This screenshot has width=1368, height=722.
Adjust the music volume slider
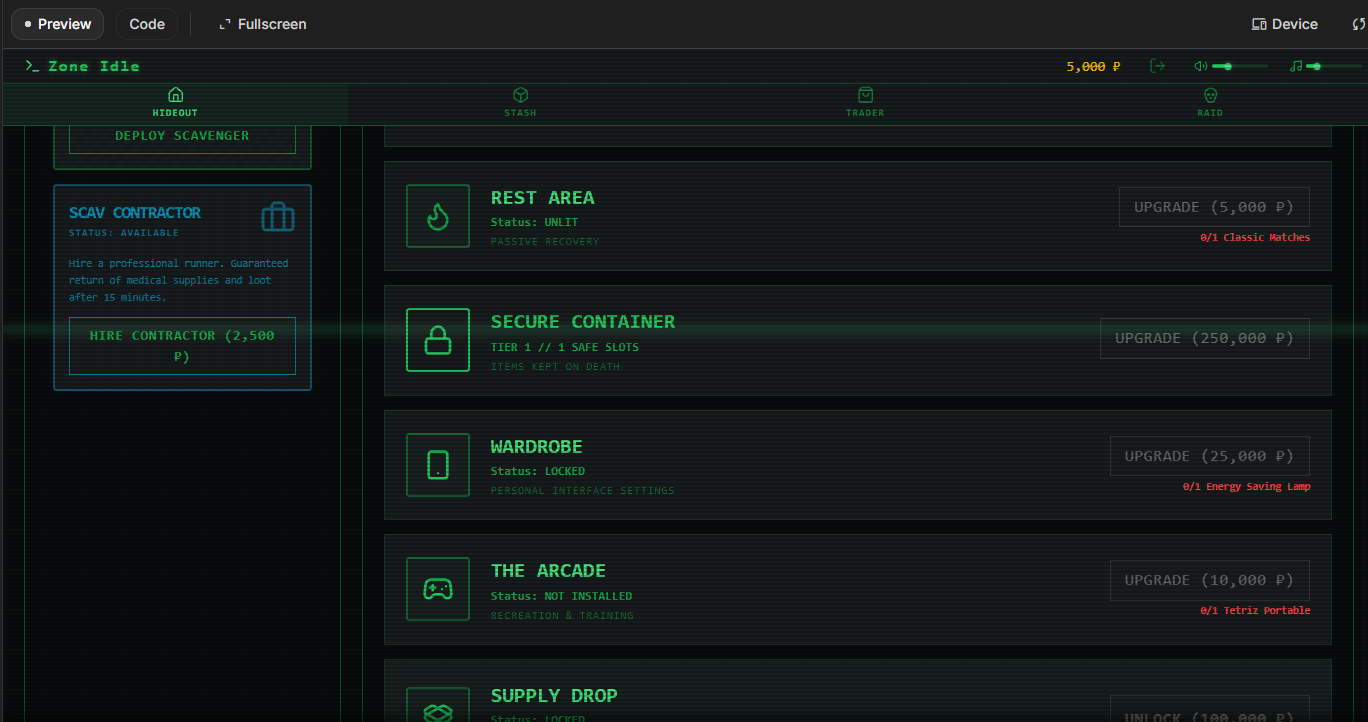tap(1334, 66)
